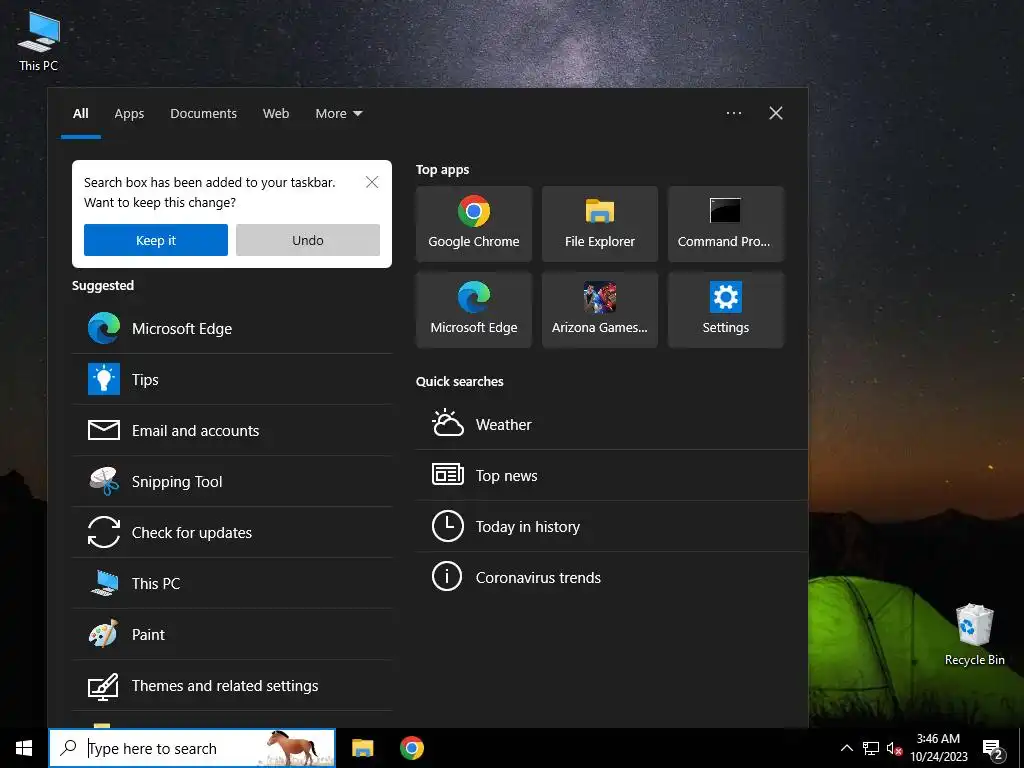Run Coronavirus trends quick search
This screenshot has width=1024, height=768.
(x=611, y=577)
